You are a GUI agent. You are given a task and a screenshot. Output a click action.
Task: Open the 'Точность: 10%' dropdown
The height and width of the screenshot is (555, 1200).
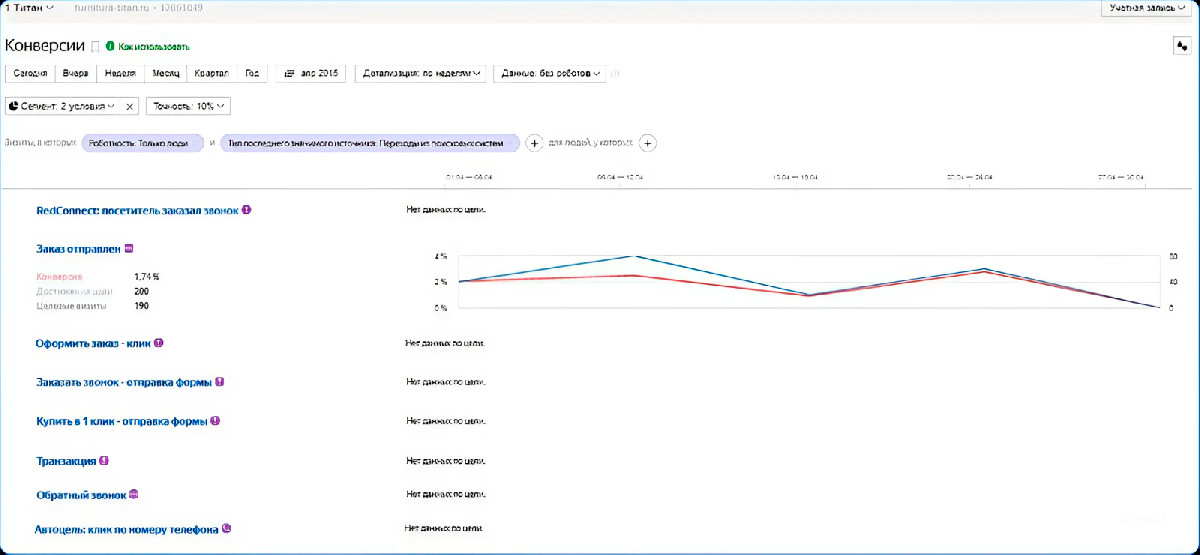[189, 105]
